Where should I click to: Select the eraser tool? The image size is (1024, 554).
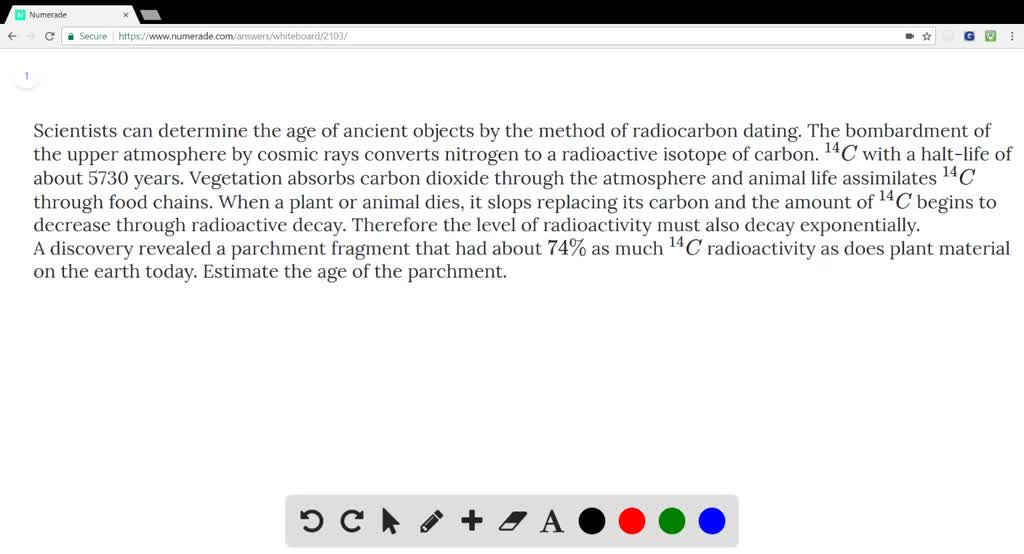click(512, 521)
